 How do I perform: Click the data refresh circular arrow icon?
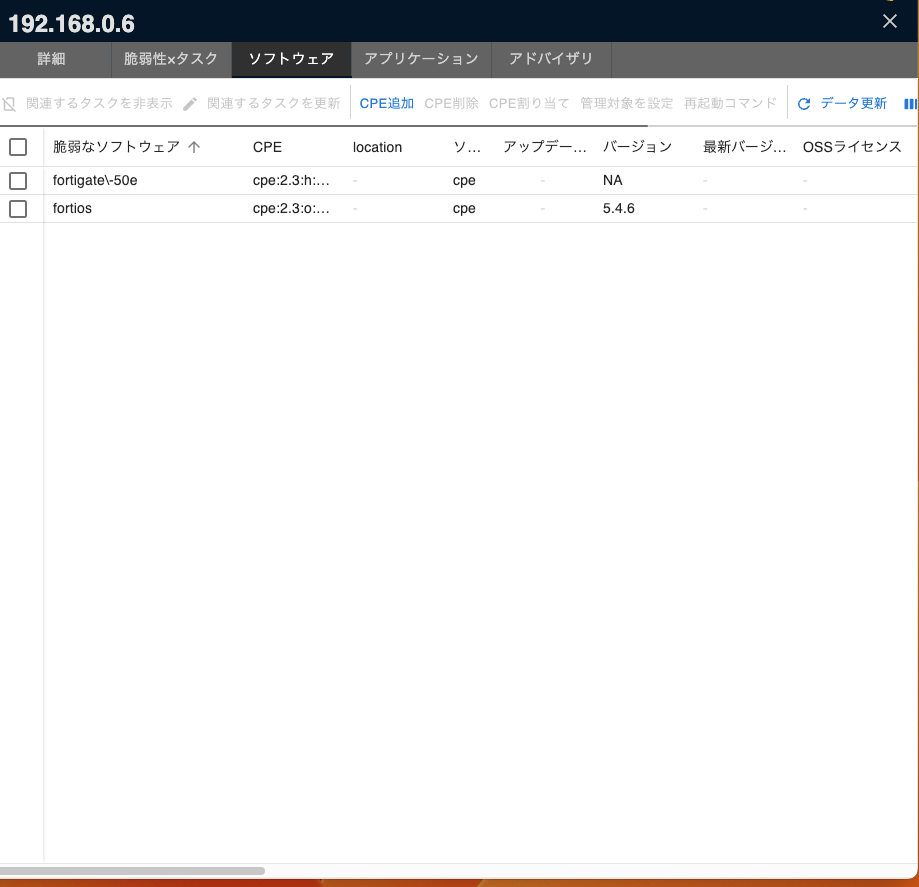[804, 104]
